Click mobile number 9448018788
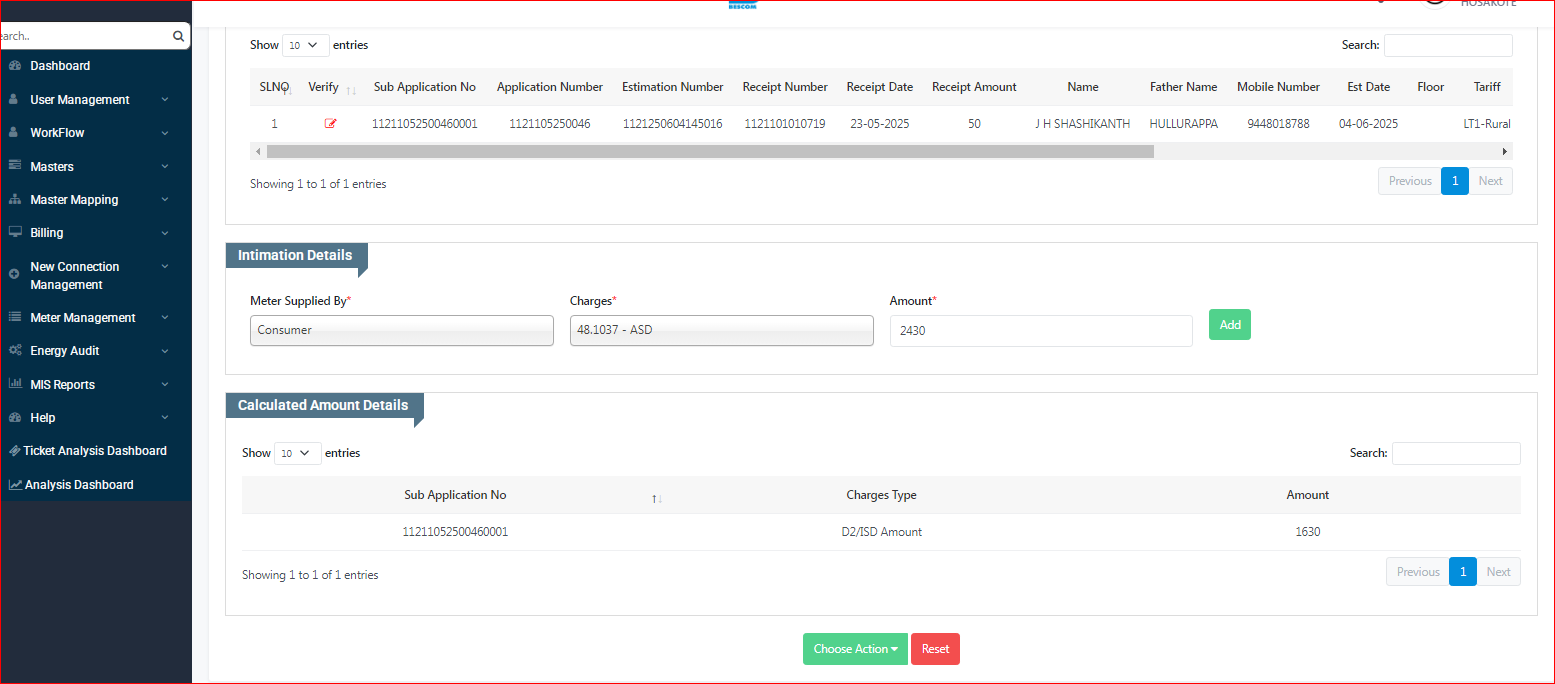Screen dimensions: 1555x684 1278,124
